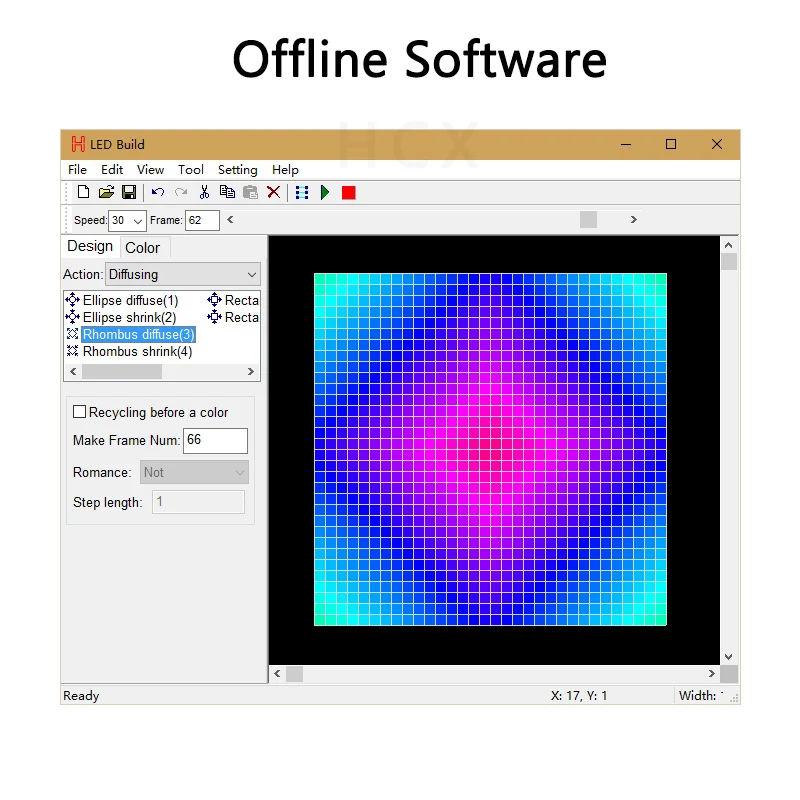
Task: Select the second Recta effect below the first
Action: pyautogui.click(x=242, y=317)
